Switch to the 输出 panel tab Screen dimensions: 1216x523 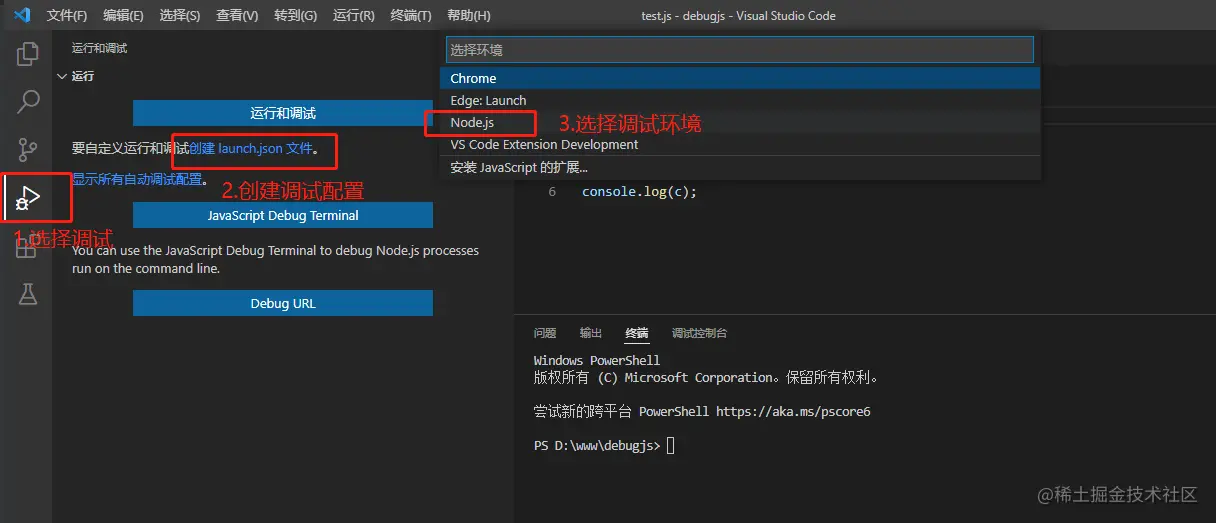[x=591, y=333]
